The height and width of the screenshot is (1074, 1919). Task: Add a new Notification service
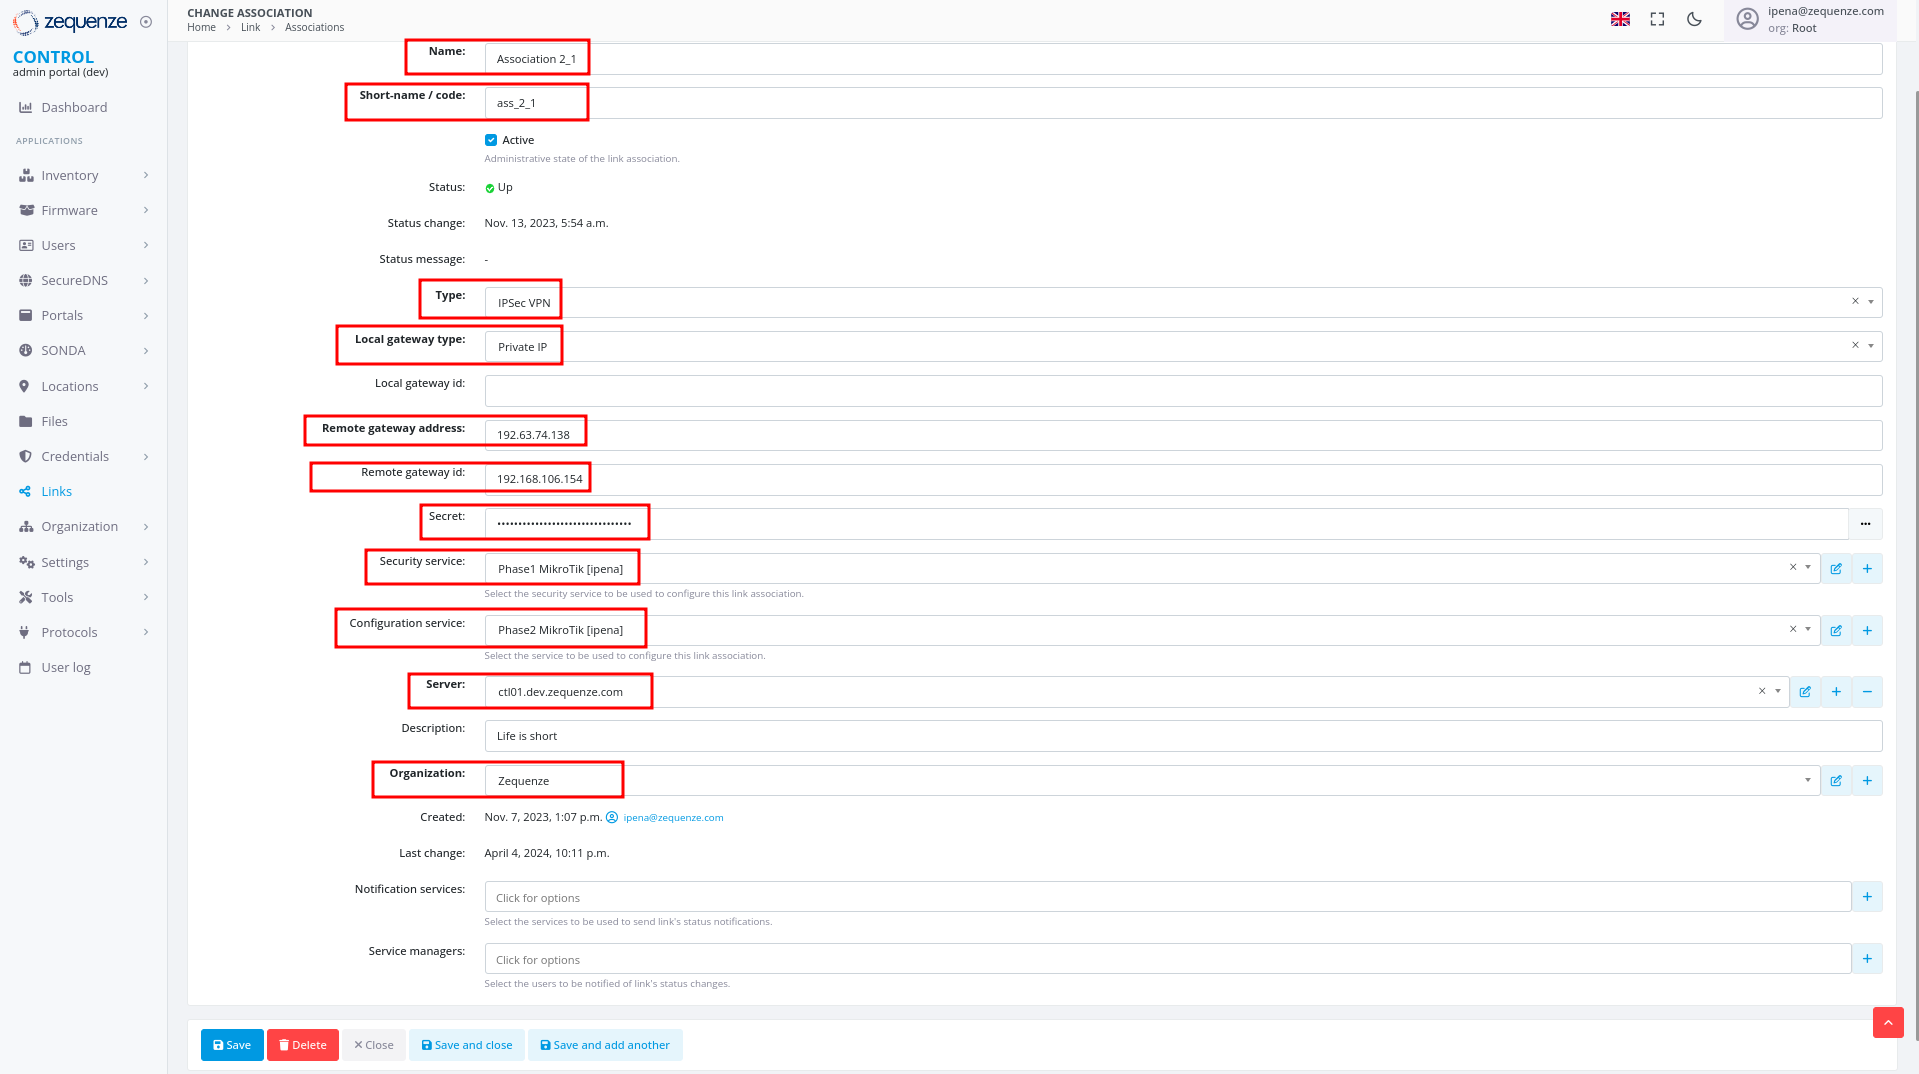1867,897
